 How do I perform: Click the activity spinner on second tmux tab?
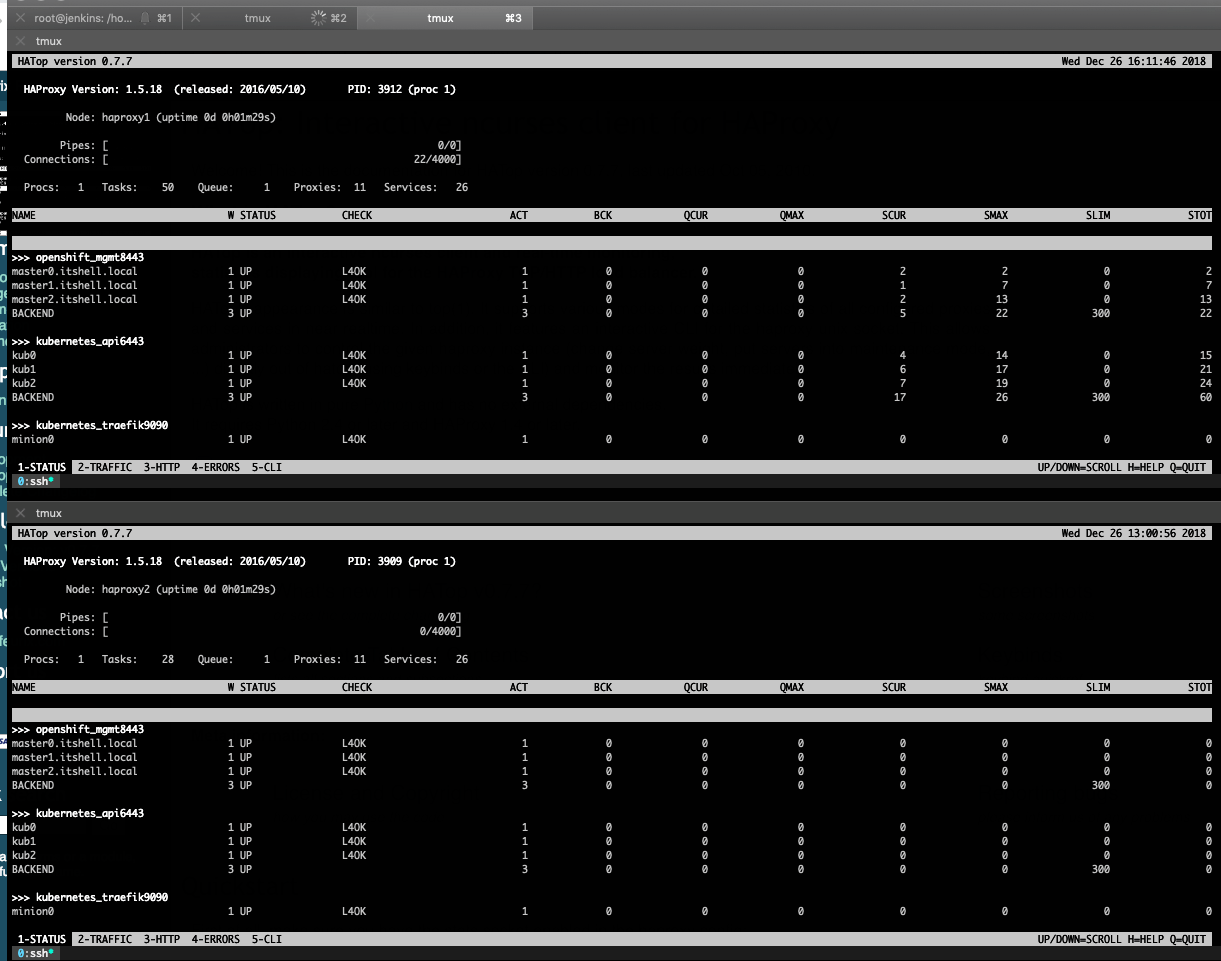(x=319, y=18)
